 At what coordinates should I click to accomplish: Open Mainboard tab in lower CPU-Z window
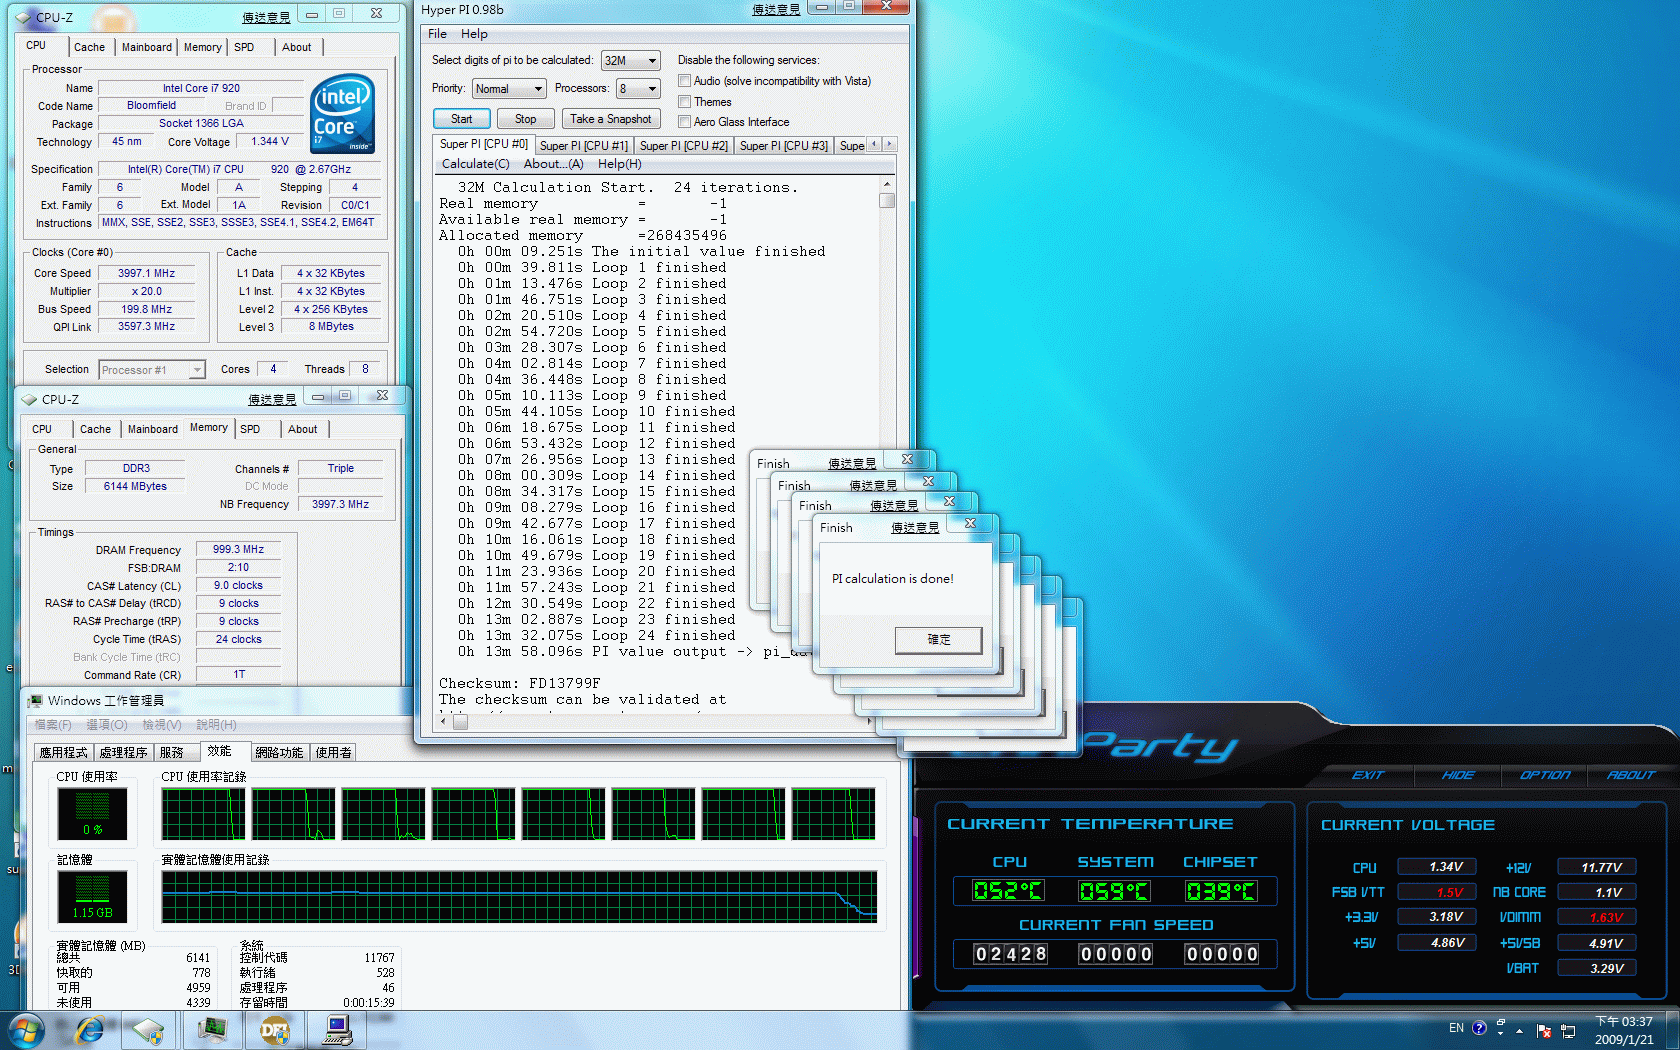pos(153,429)
